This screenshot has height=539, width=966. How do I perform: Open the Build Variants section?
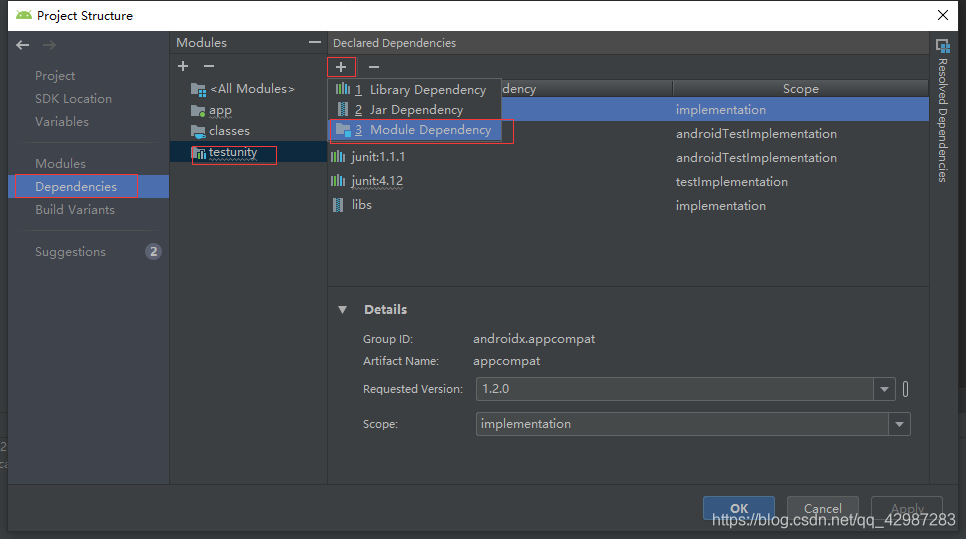(x=75, y=209)
